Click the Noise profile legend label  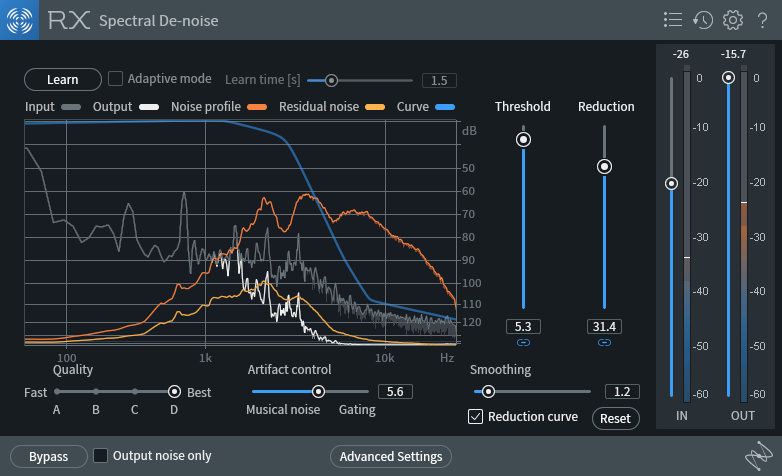point(206,107)
